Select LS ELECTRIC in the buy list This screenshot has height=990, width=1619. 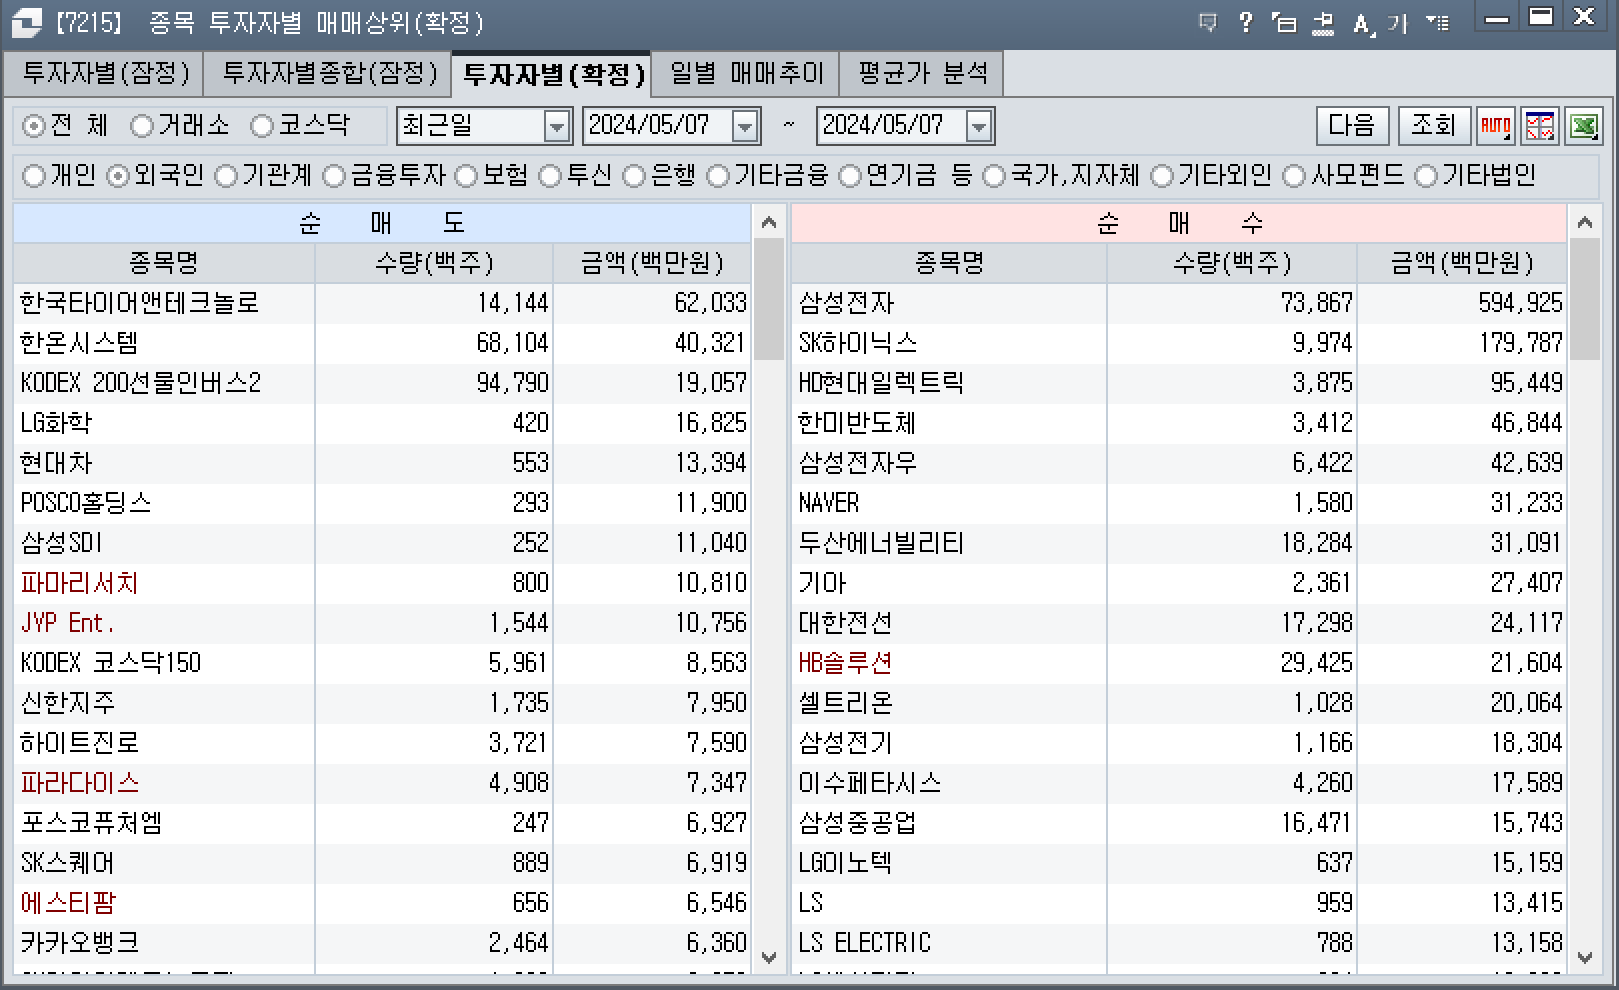point(1179,943)
